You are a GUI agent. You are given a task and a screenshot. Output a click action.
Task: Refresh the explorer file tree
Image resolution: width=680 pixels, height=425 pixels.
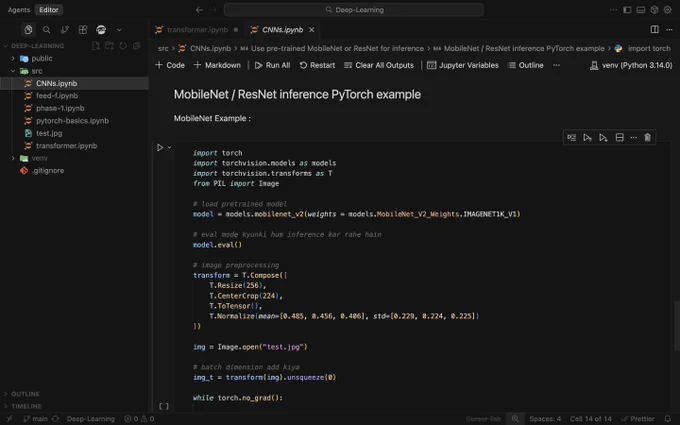point(123,46)
